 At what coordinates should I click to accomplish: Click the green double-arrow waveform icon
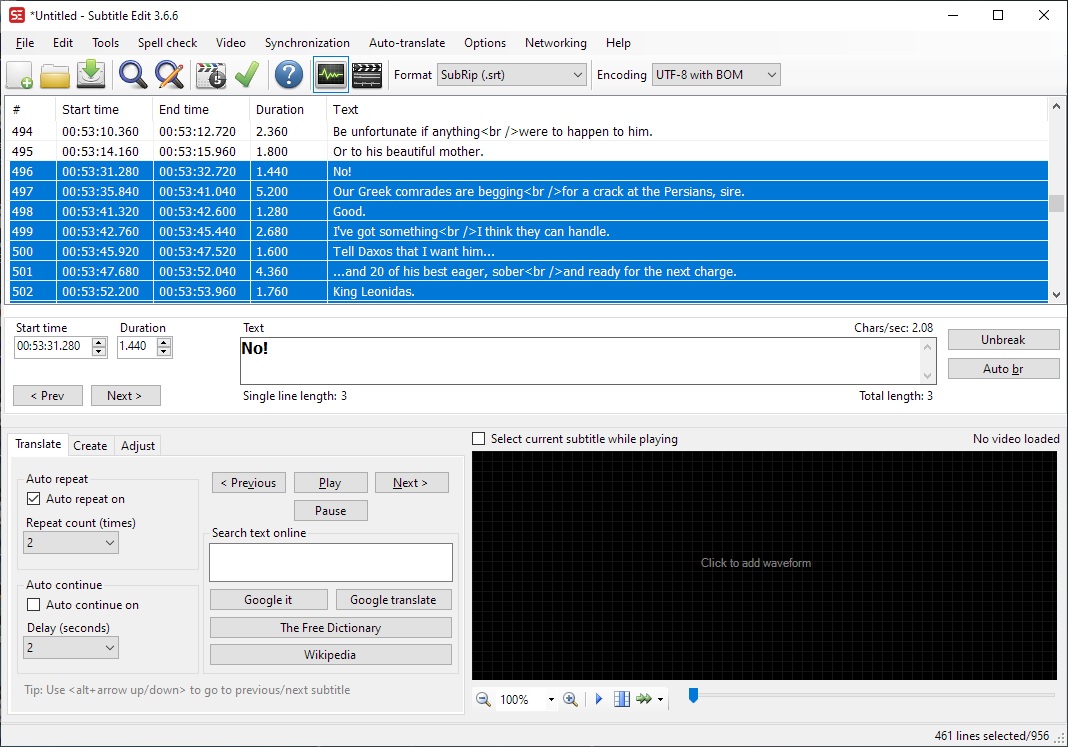(644, 699)
